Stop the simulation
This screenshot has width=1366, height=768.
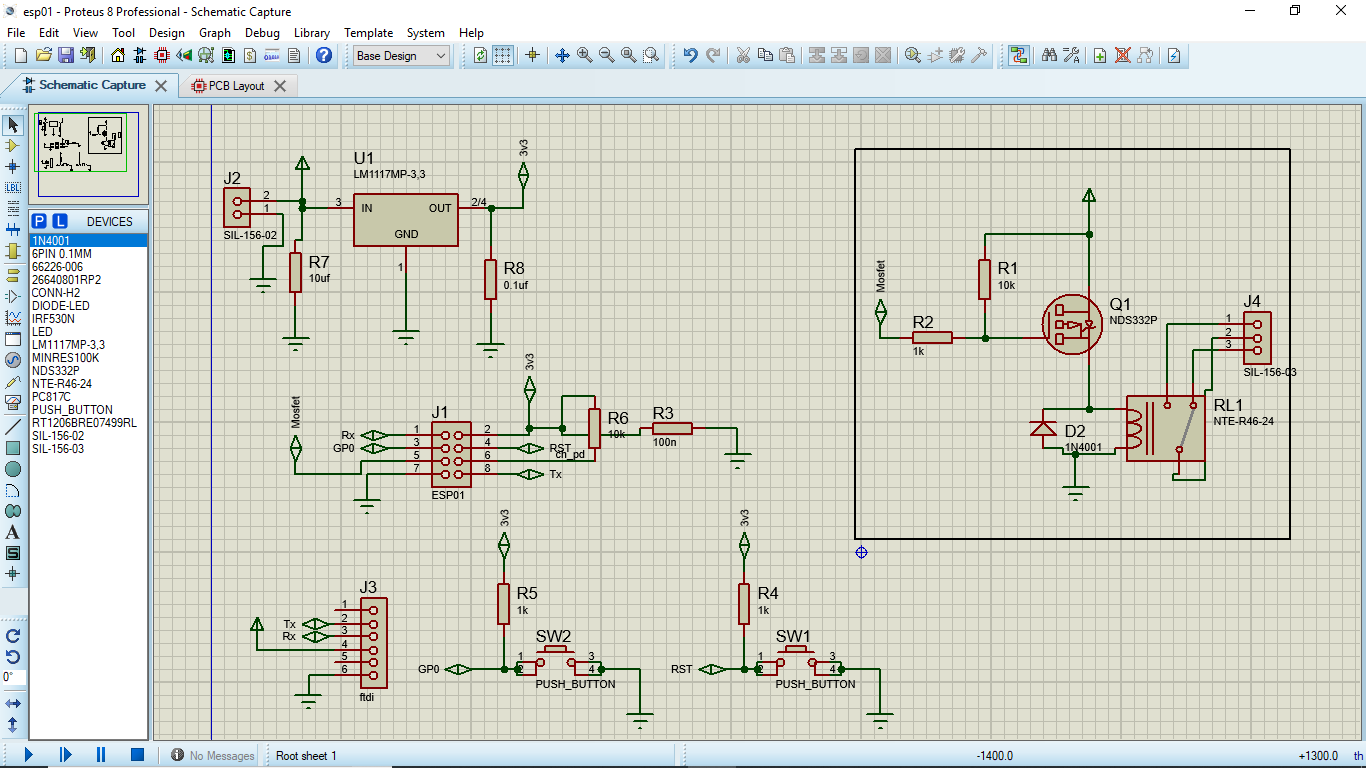click(x=138, y=755)
